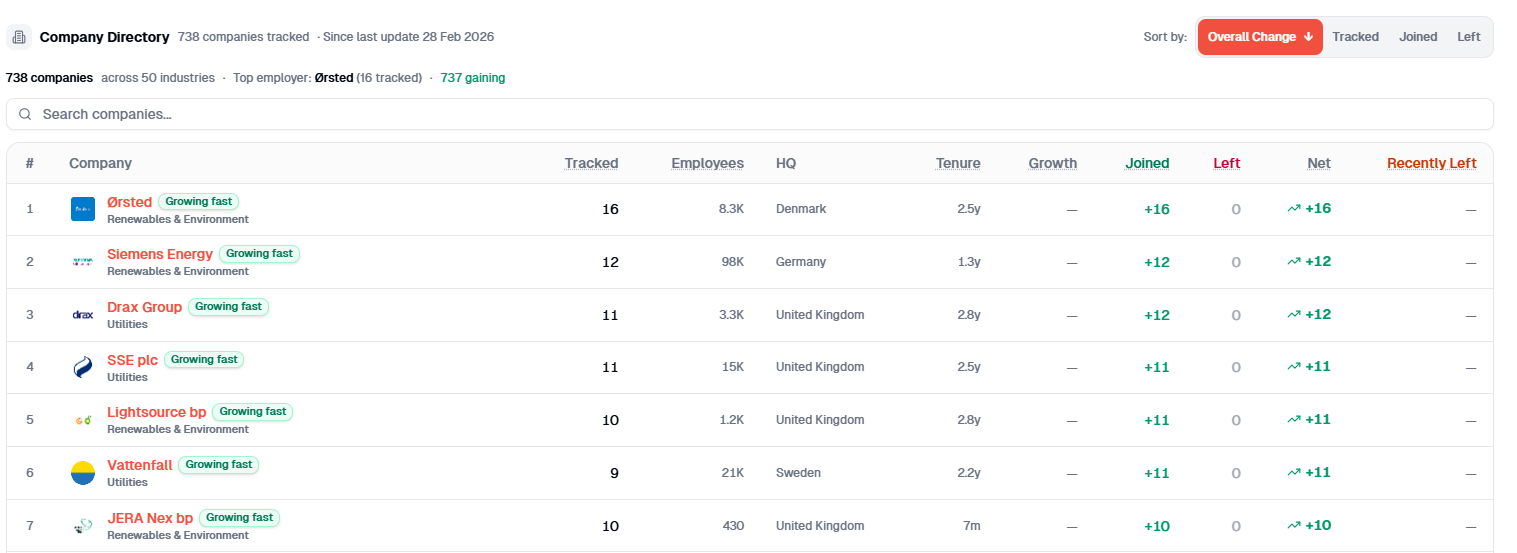Click the Employees column header
The image size is (1517, 553).
pos(707,163)
